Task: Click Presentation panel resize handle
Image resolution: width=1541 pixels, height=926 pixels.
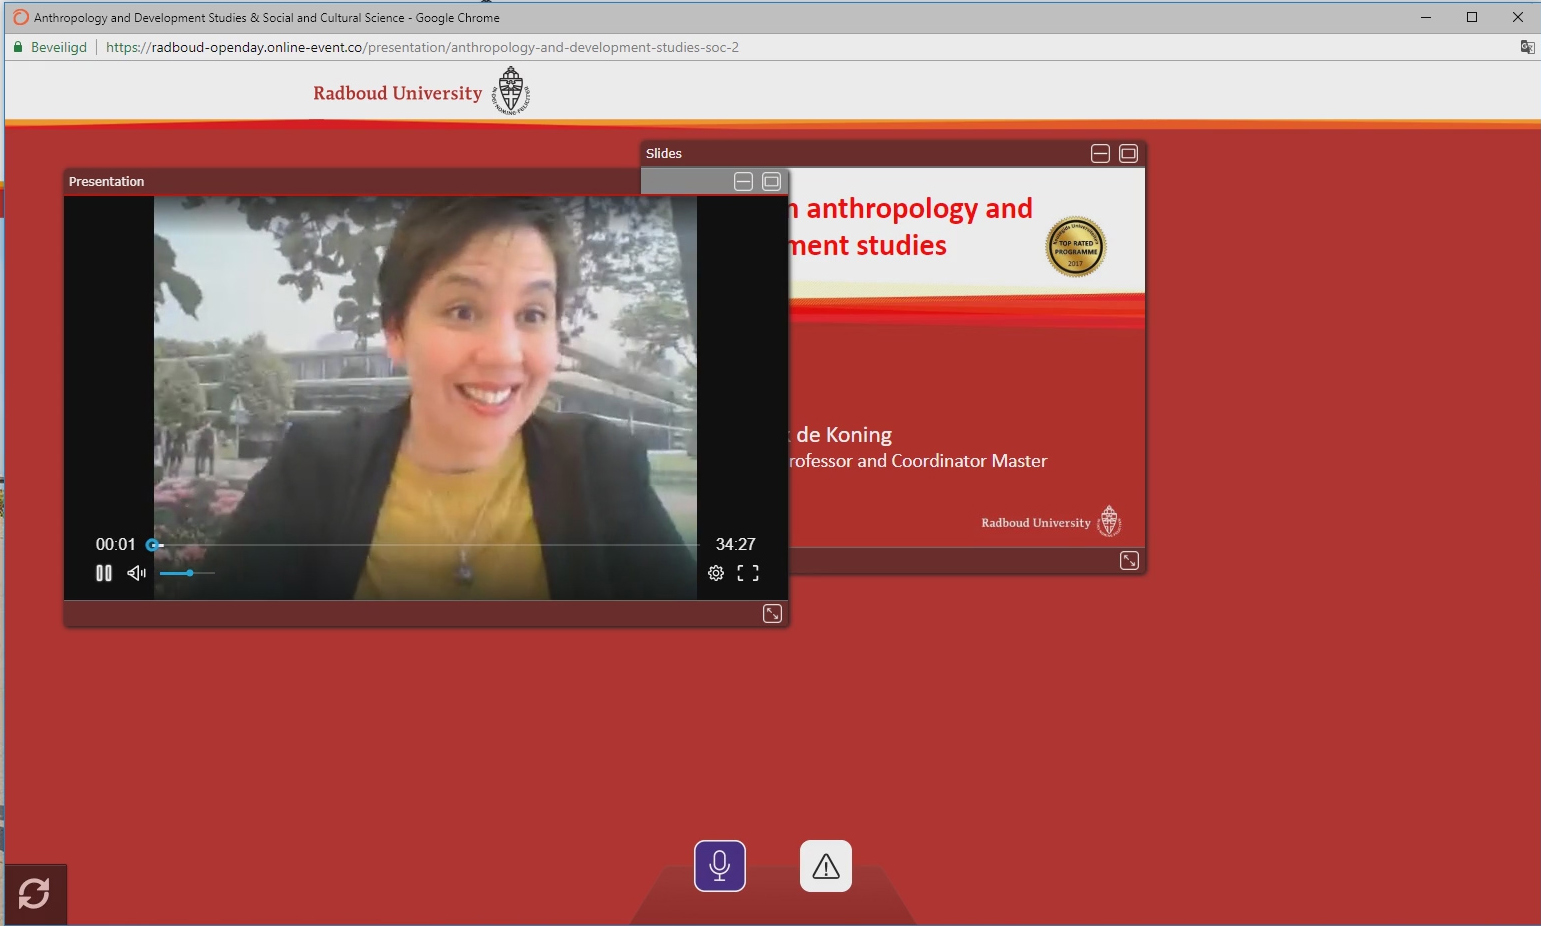Action: [772, 614]
